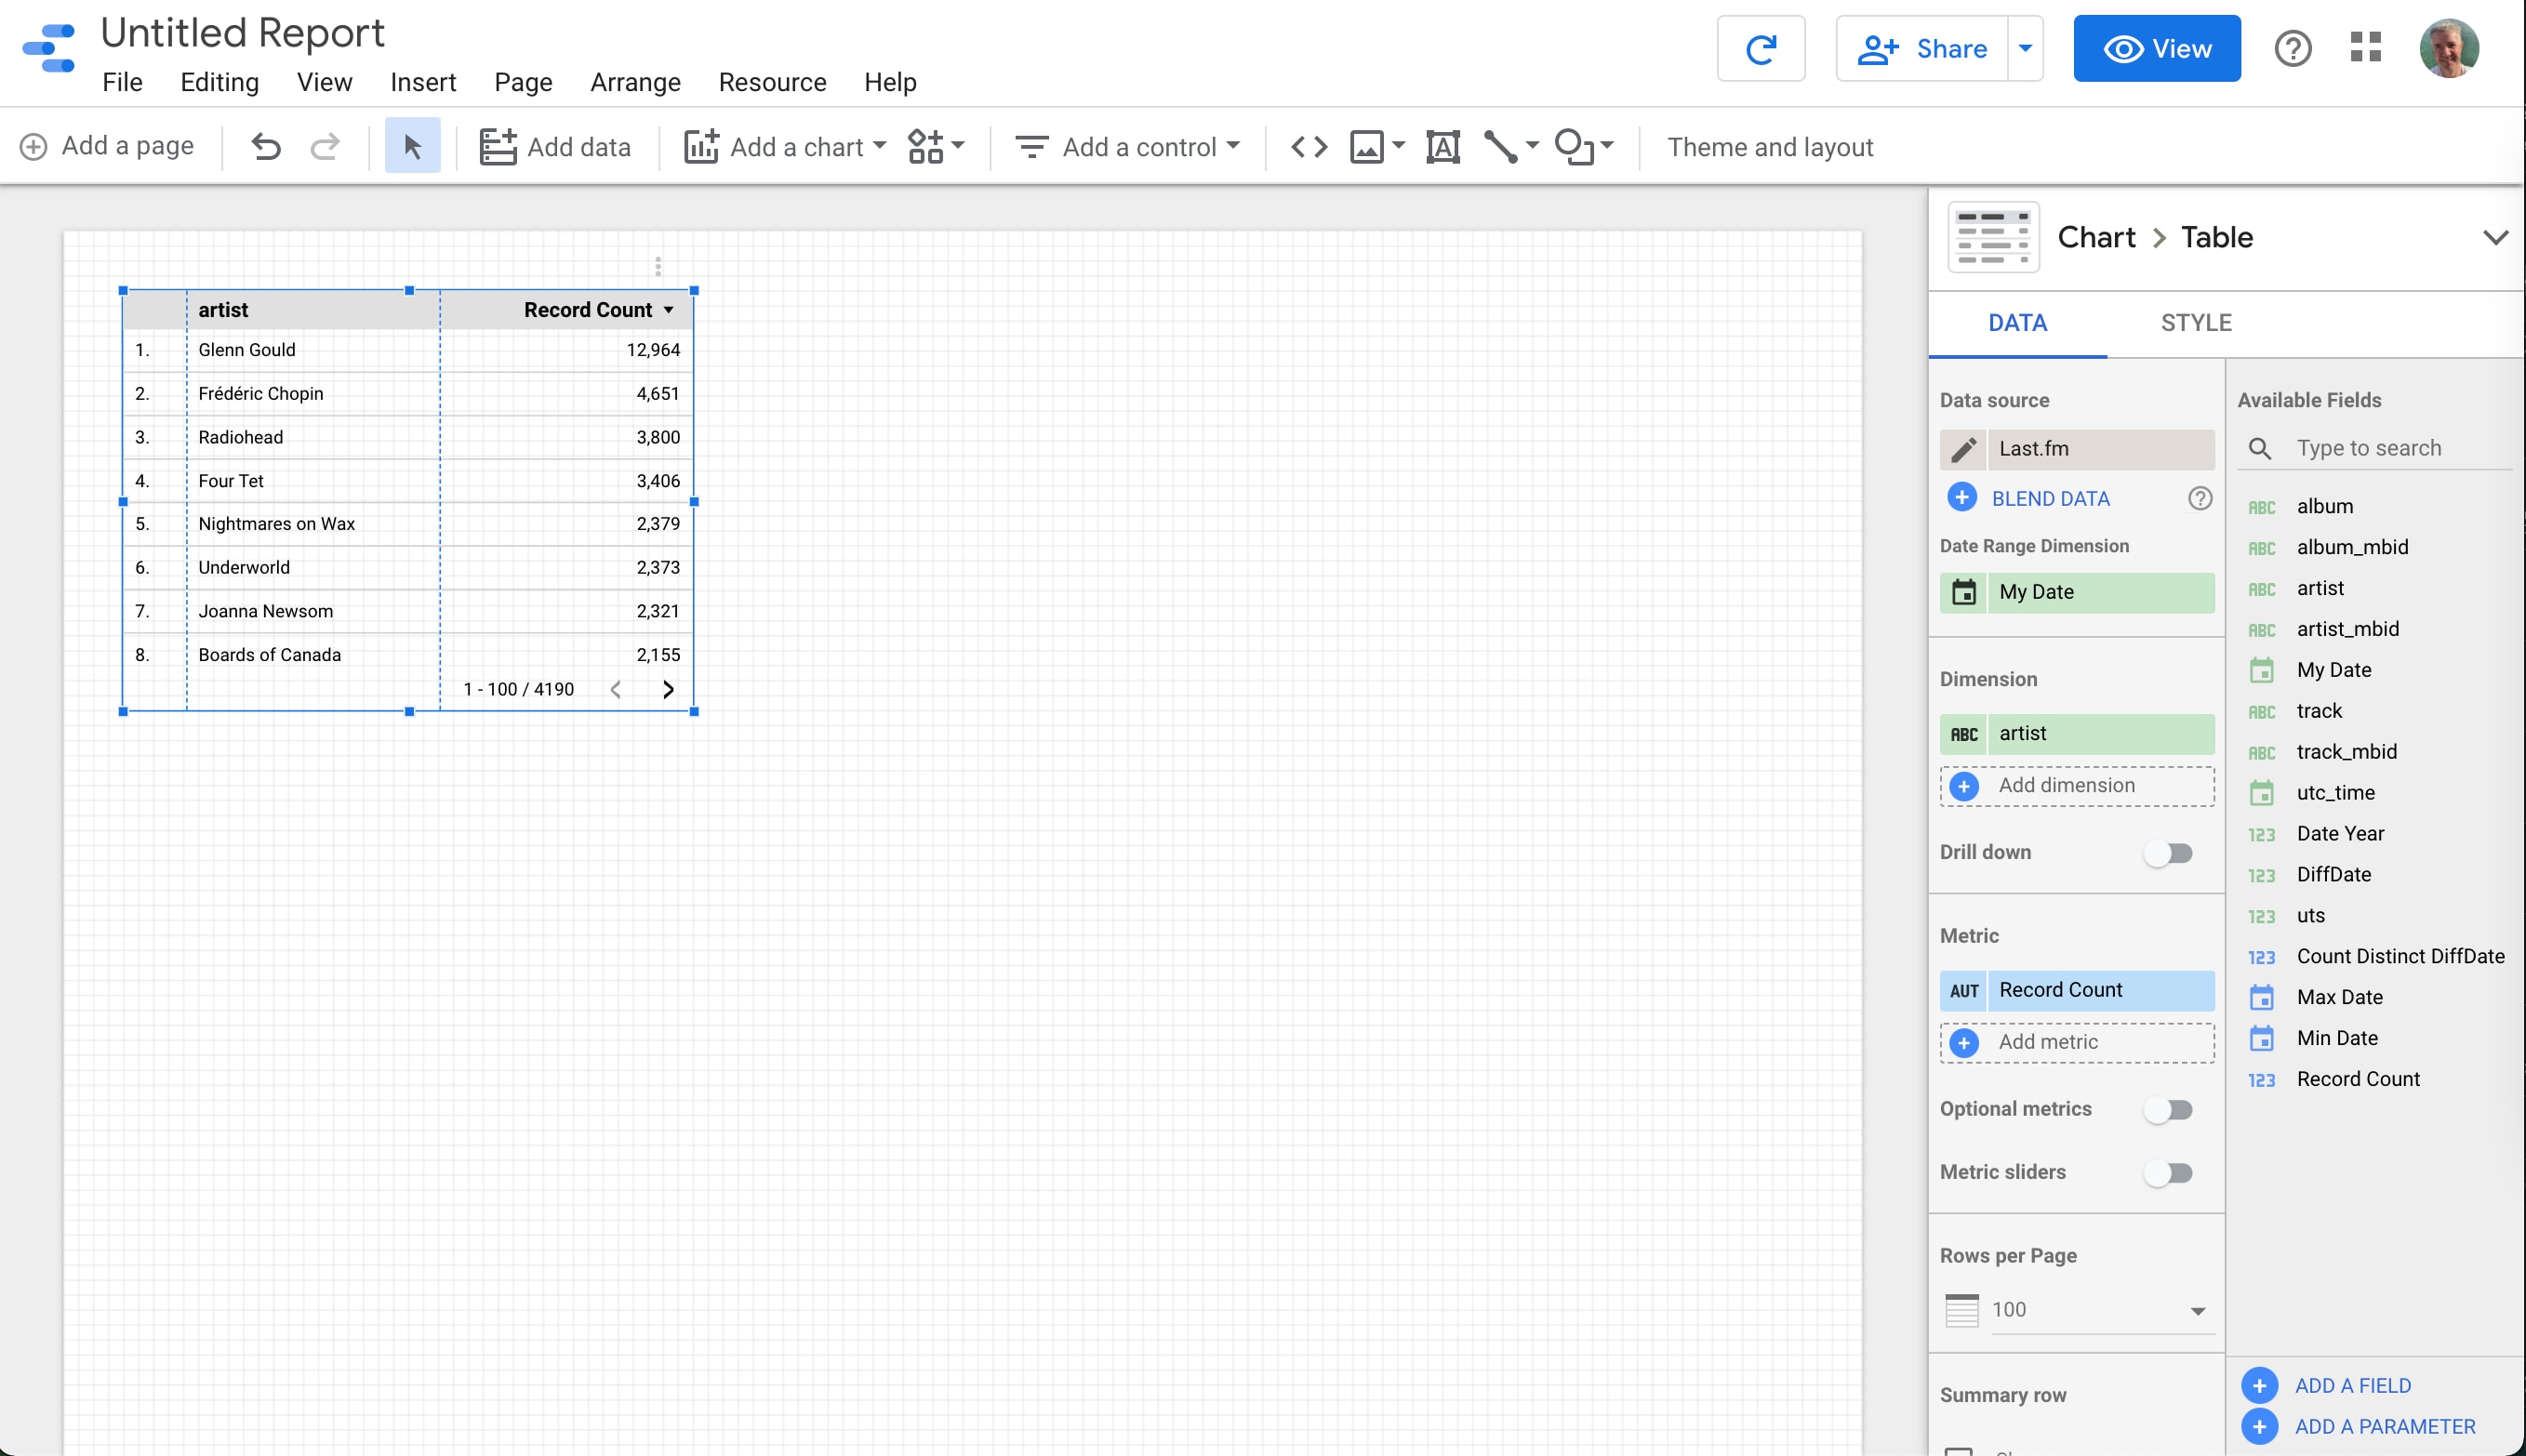Open the image insert dropdown arrow
Image resolution: width=2526 pixels, height=1456 pixels.
(x=1398, y=146)
